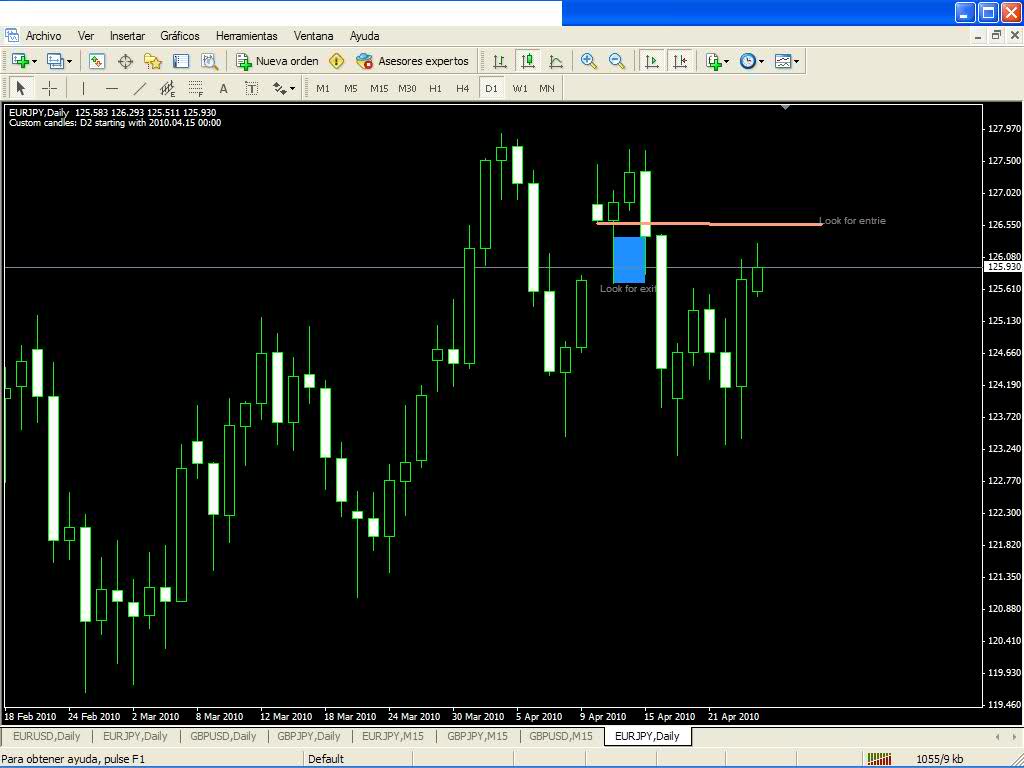Open the indicators list dropdown arrow
1024x768 pixels.
[726, 62]
